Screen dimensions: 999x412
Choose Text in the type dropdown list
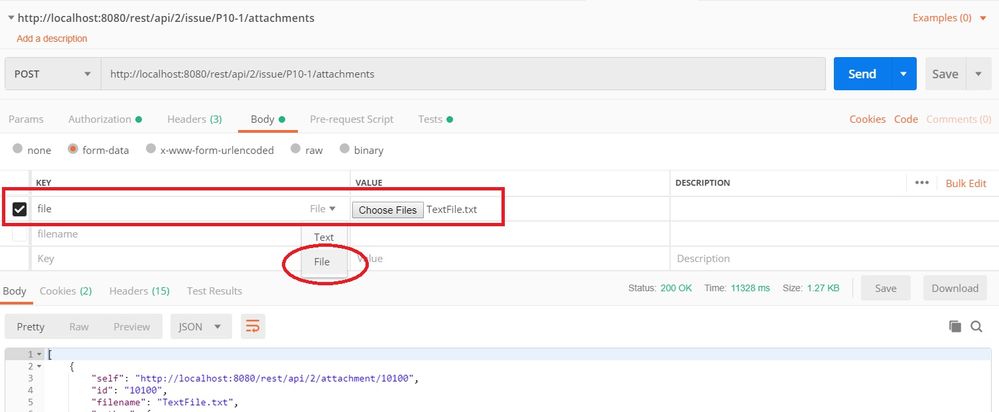click(324, 237)
